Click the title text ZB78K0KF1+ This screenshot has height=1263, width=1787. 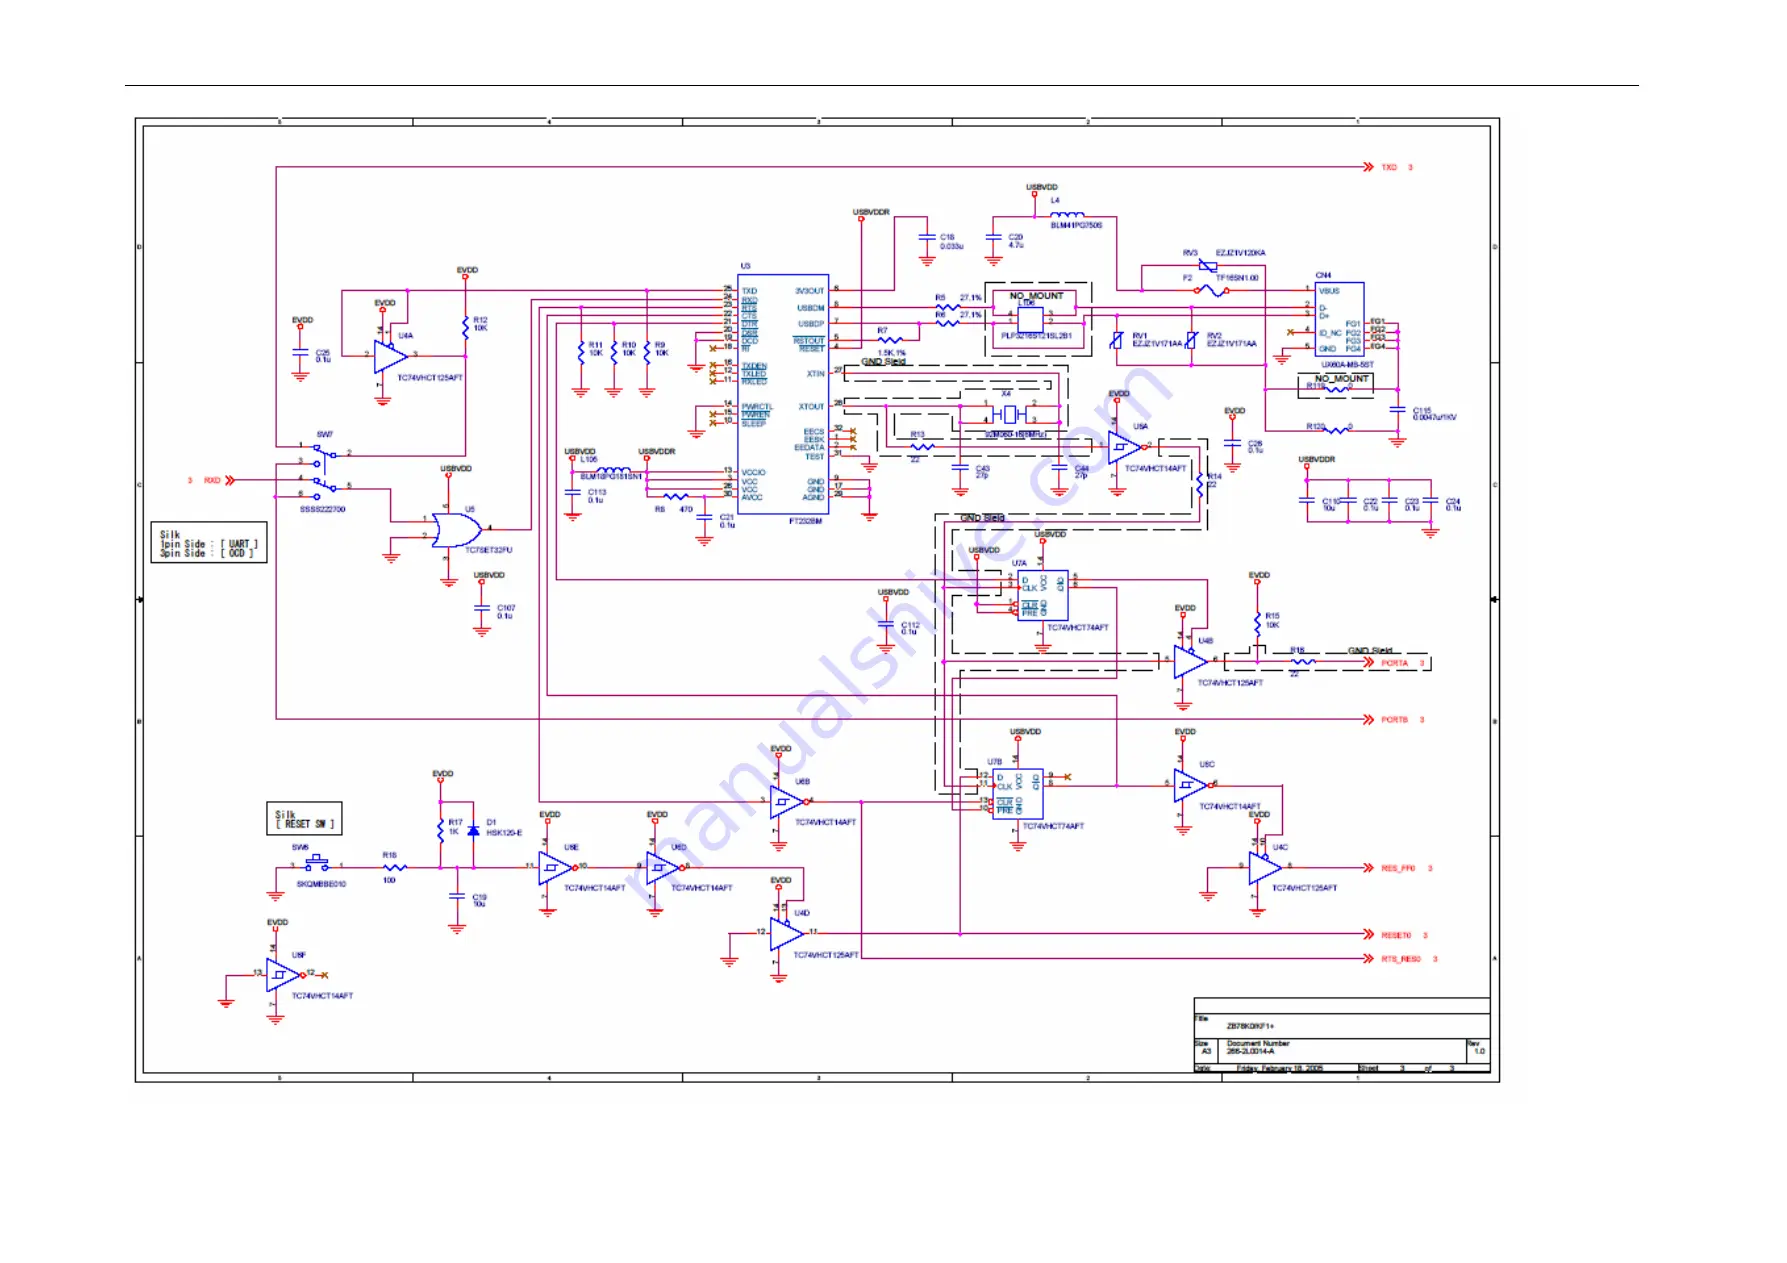click(1251, 1026)
